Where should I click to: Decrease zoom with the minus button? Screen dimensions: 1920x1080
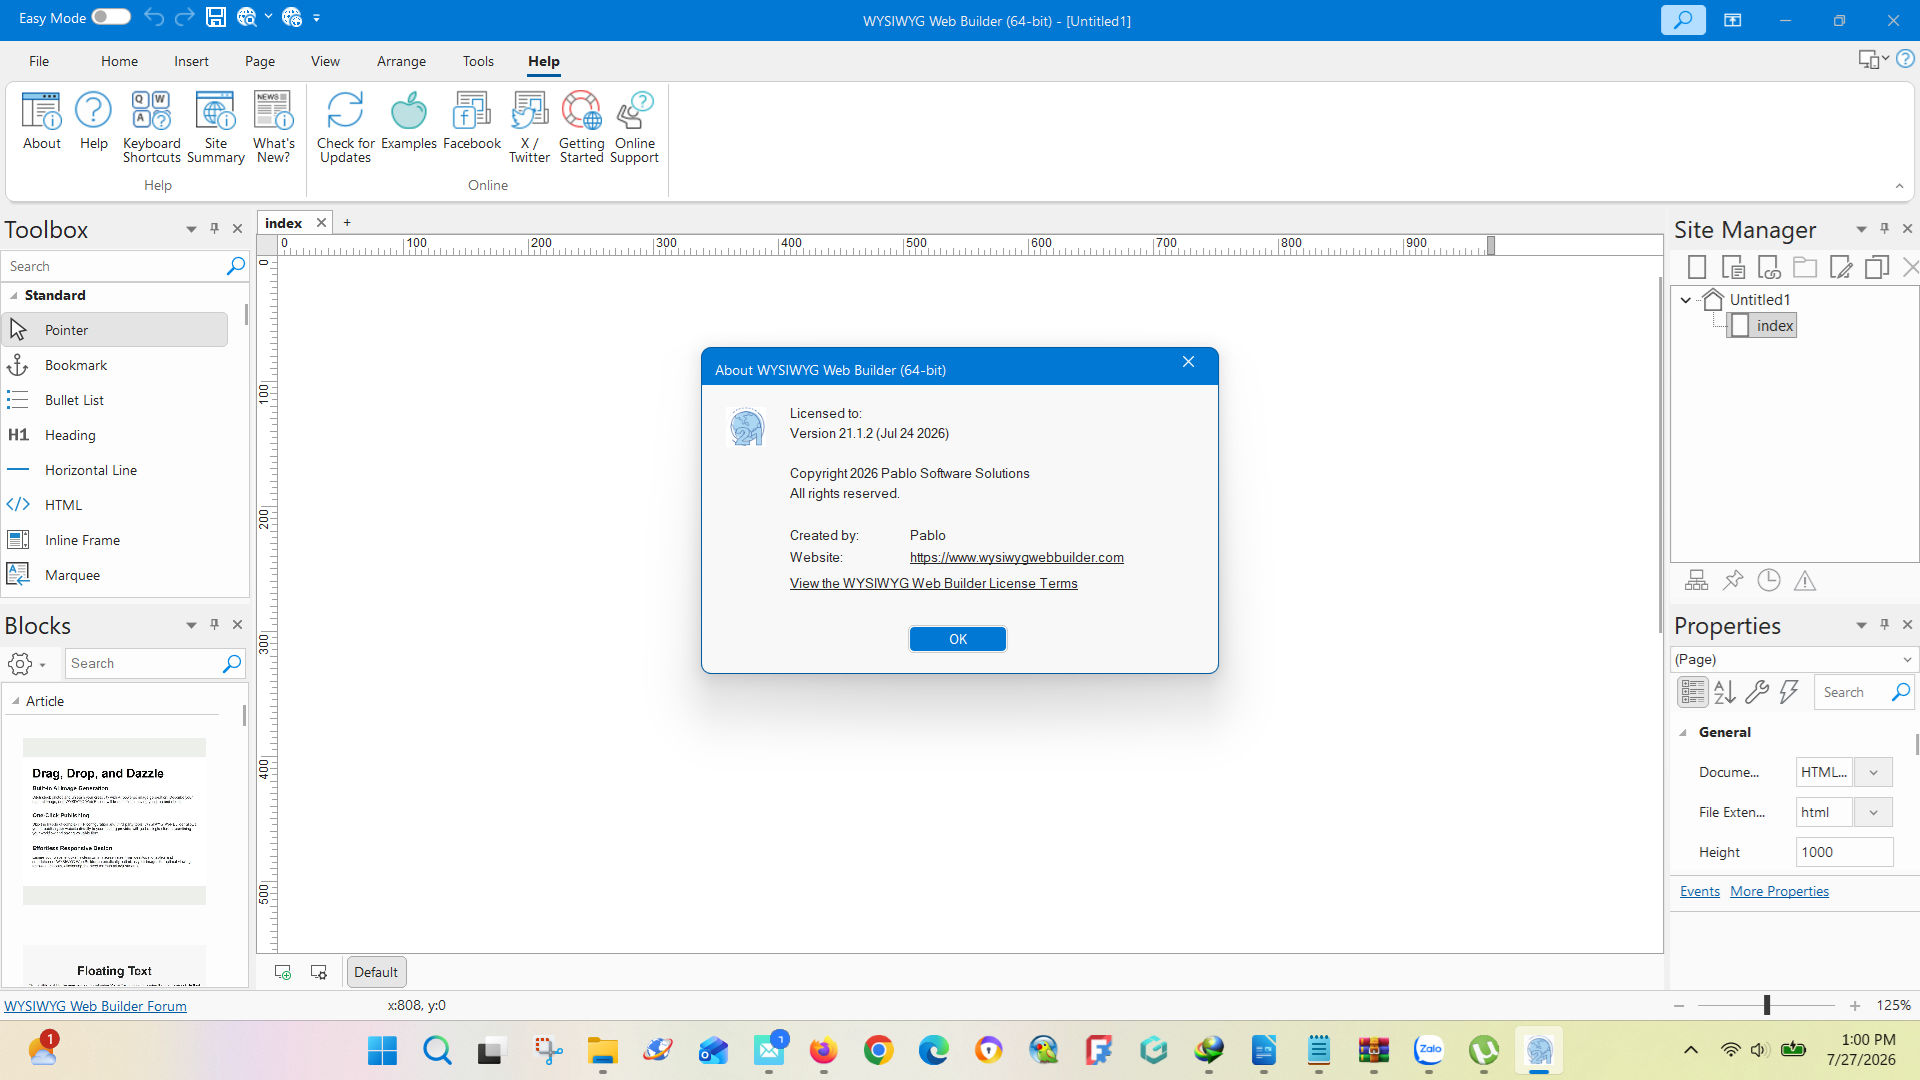pyautogui.click(x=1679, y=1006)
